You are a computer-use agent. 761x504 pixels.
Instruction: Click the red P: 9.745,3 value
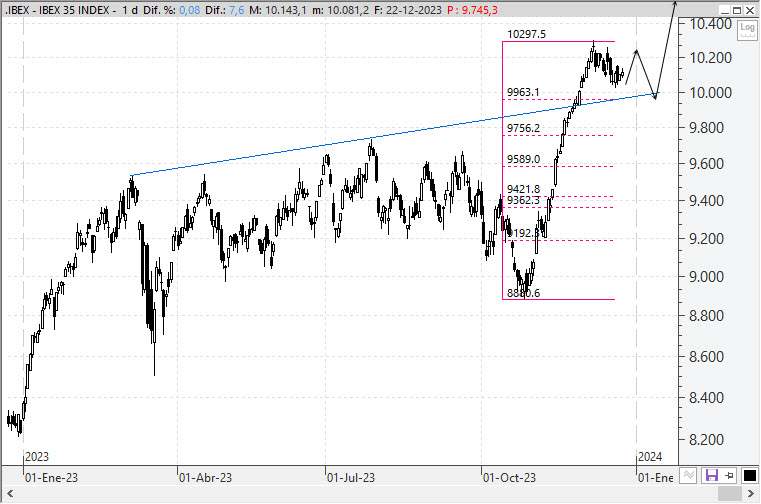[x=473, y=10]
